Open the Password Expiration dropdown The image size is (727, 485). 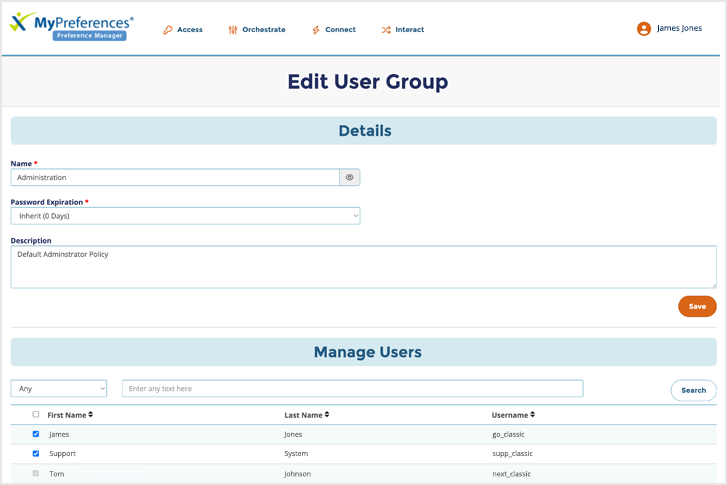185,216
